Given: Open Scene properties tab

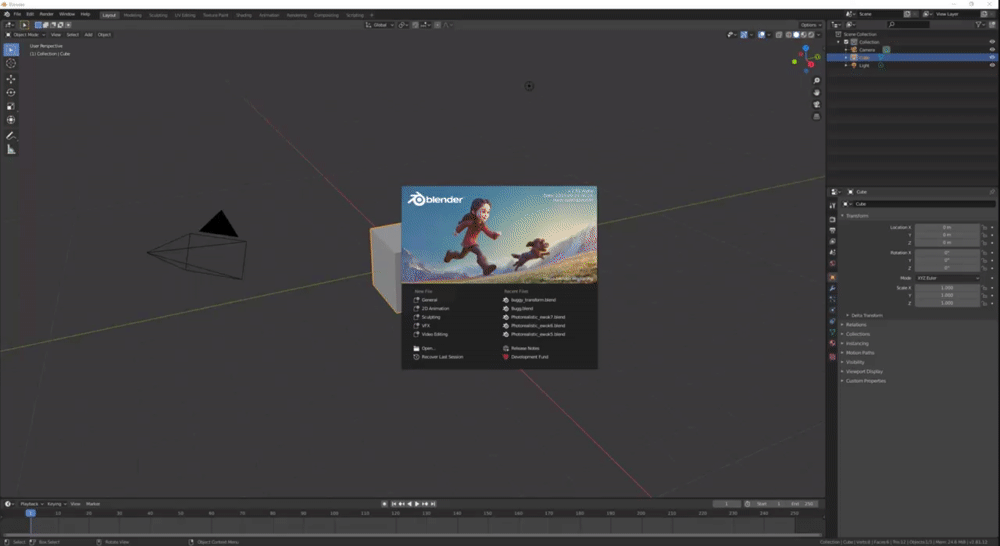Looking at the screenshot, I should pyautogui.click(x=832, y=252).
